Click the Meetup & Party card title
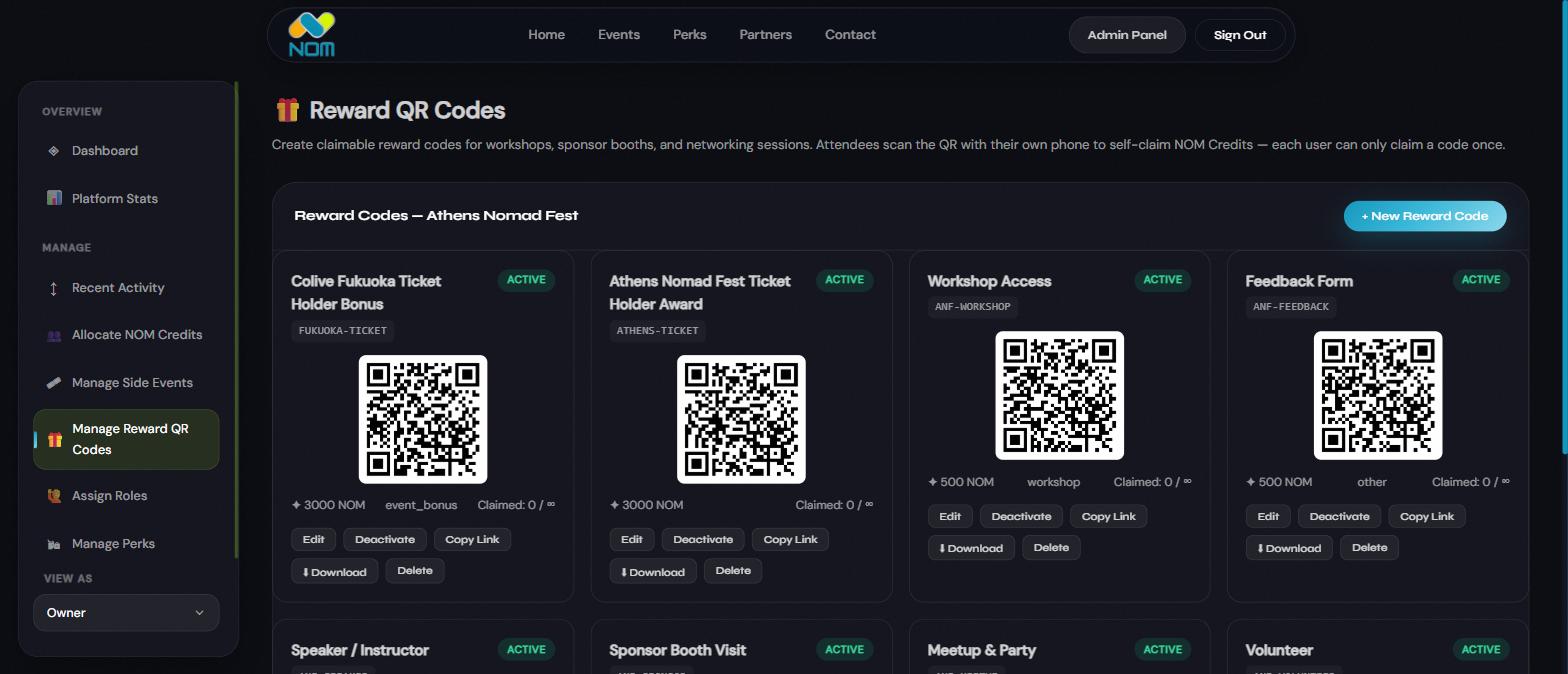 click(982, 650)
